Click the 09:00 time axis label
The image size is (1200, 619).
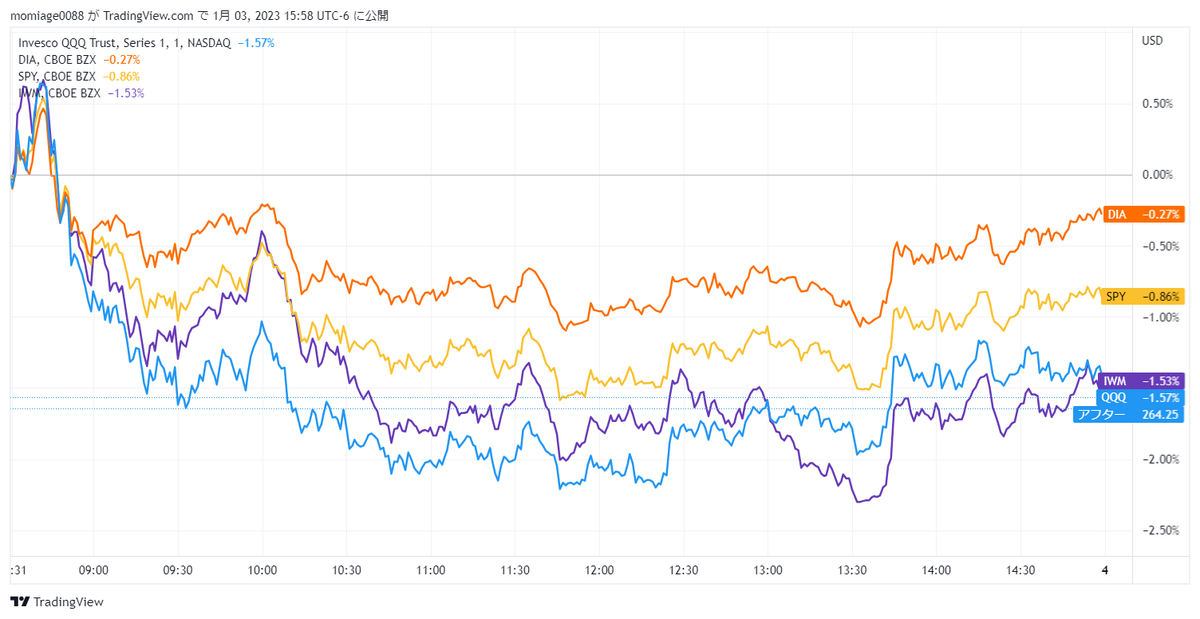(x=93, y=570)
